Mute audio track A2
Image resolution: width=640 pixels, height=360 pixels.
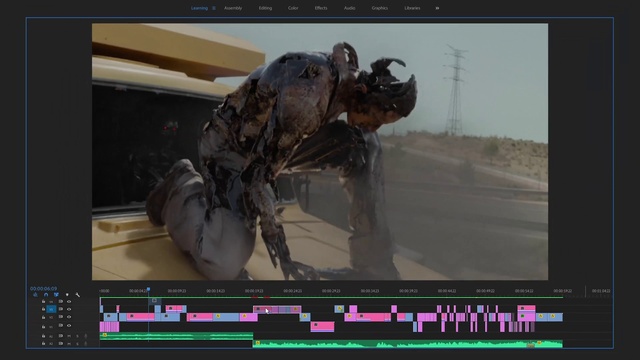(69, 344)
